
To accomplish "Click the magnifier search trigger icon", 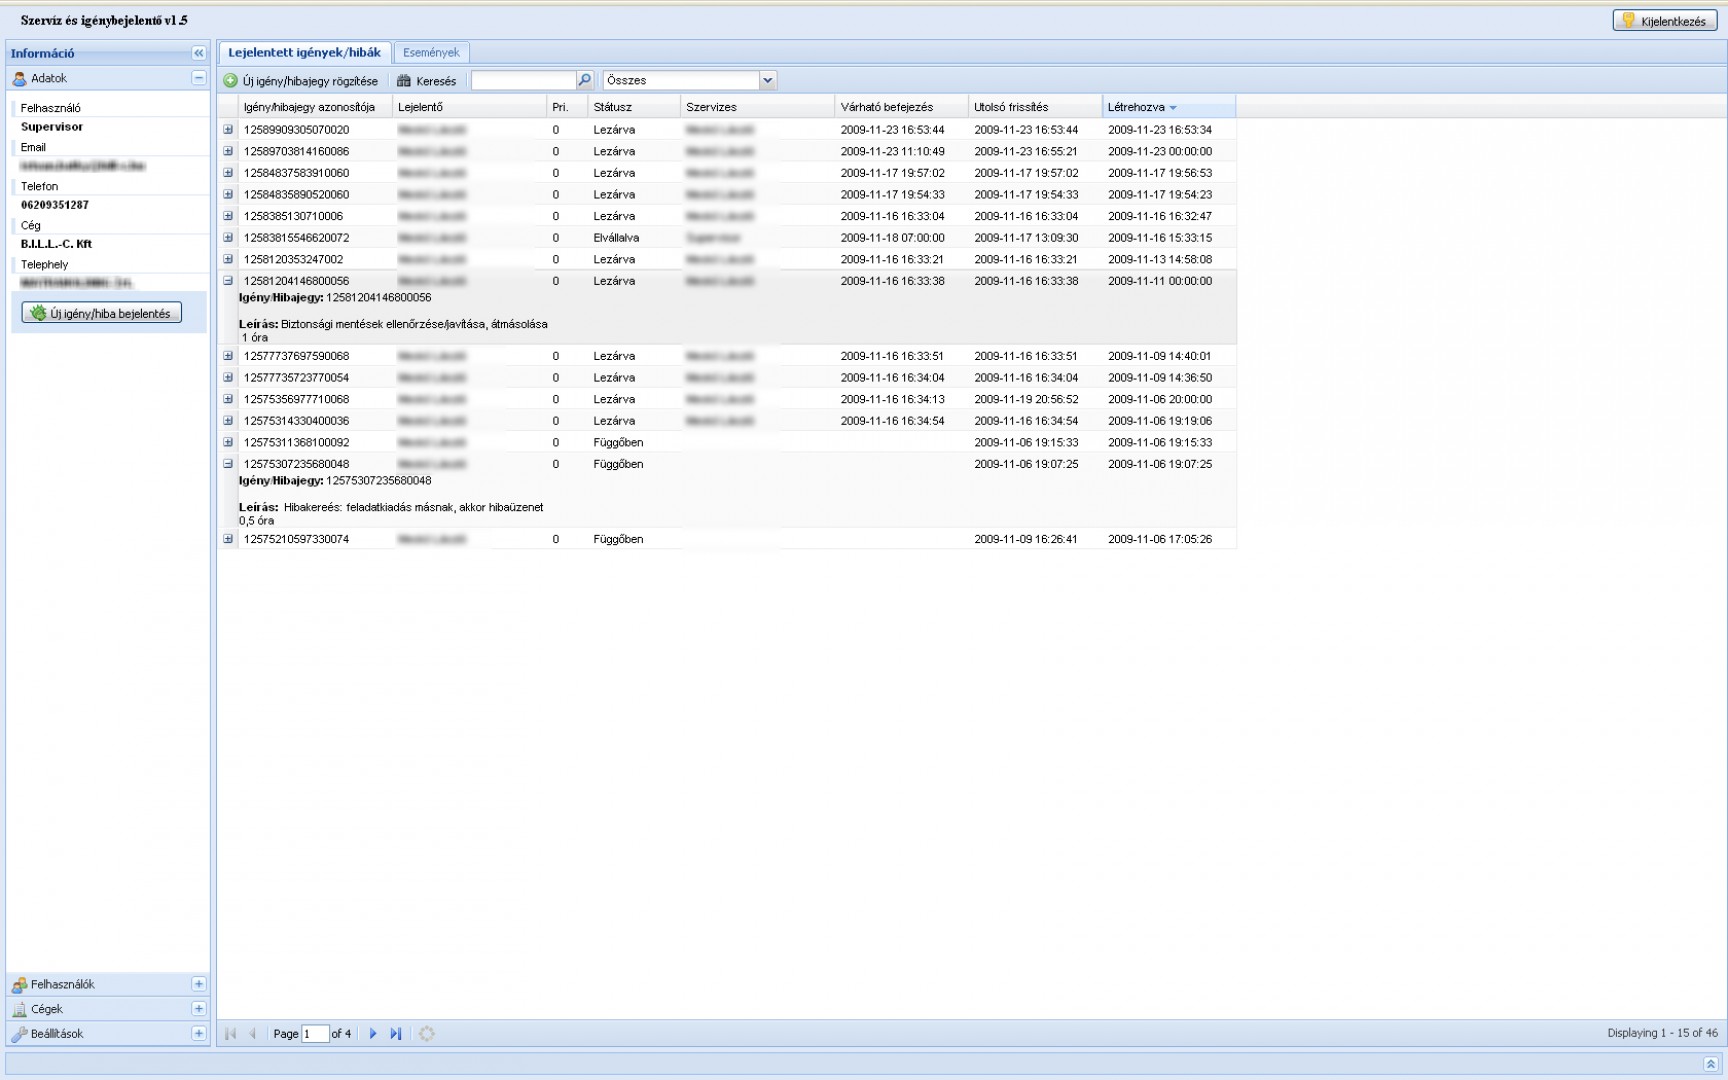I will 585,80.
